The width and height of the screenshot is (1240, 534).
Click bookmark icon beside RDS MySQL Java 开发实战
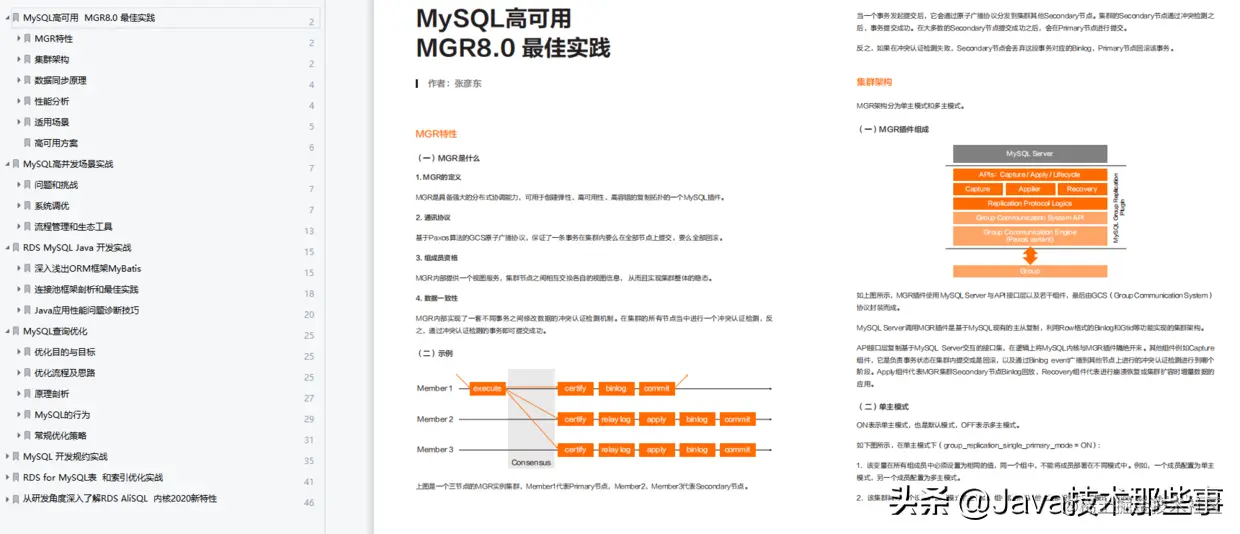[17, 248]
